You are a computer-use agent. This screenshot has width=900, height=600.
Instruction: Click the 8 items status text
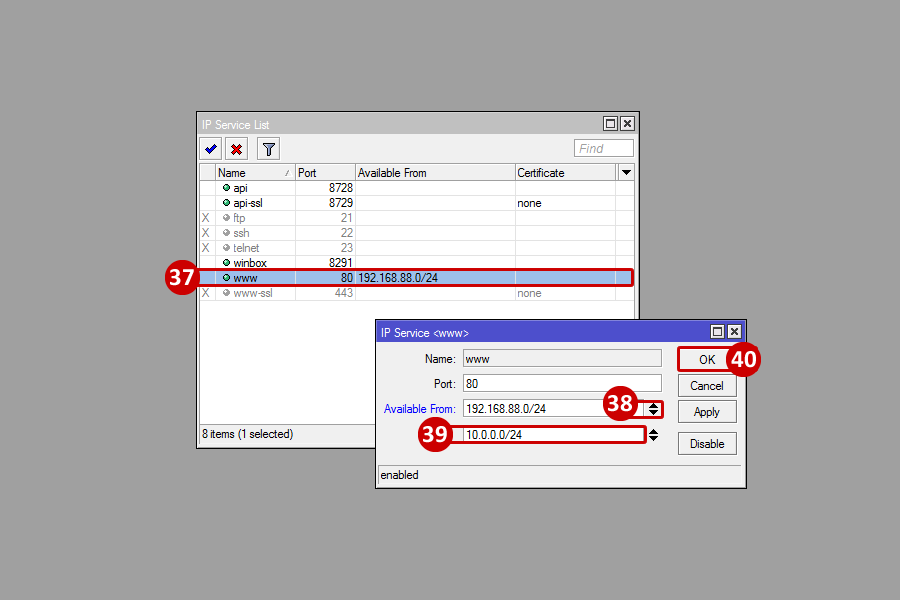247,434
